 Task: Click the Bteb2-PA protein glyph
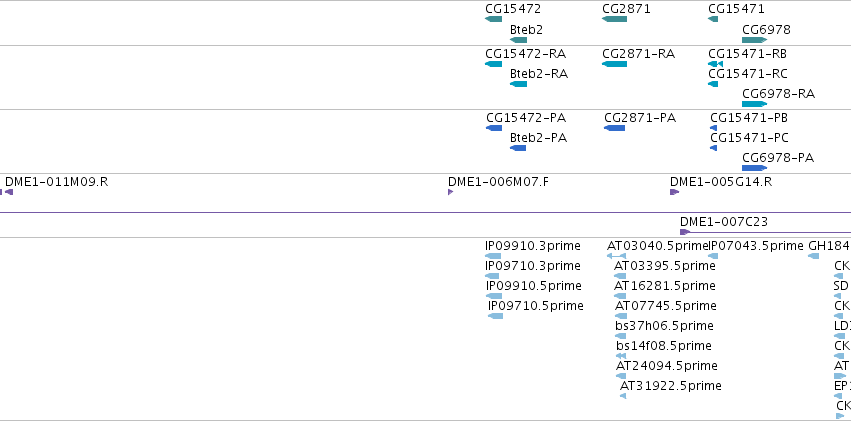click(x=518, y=148)
